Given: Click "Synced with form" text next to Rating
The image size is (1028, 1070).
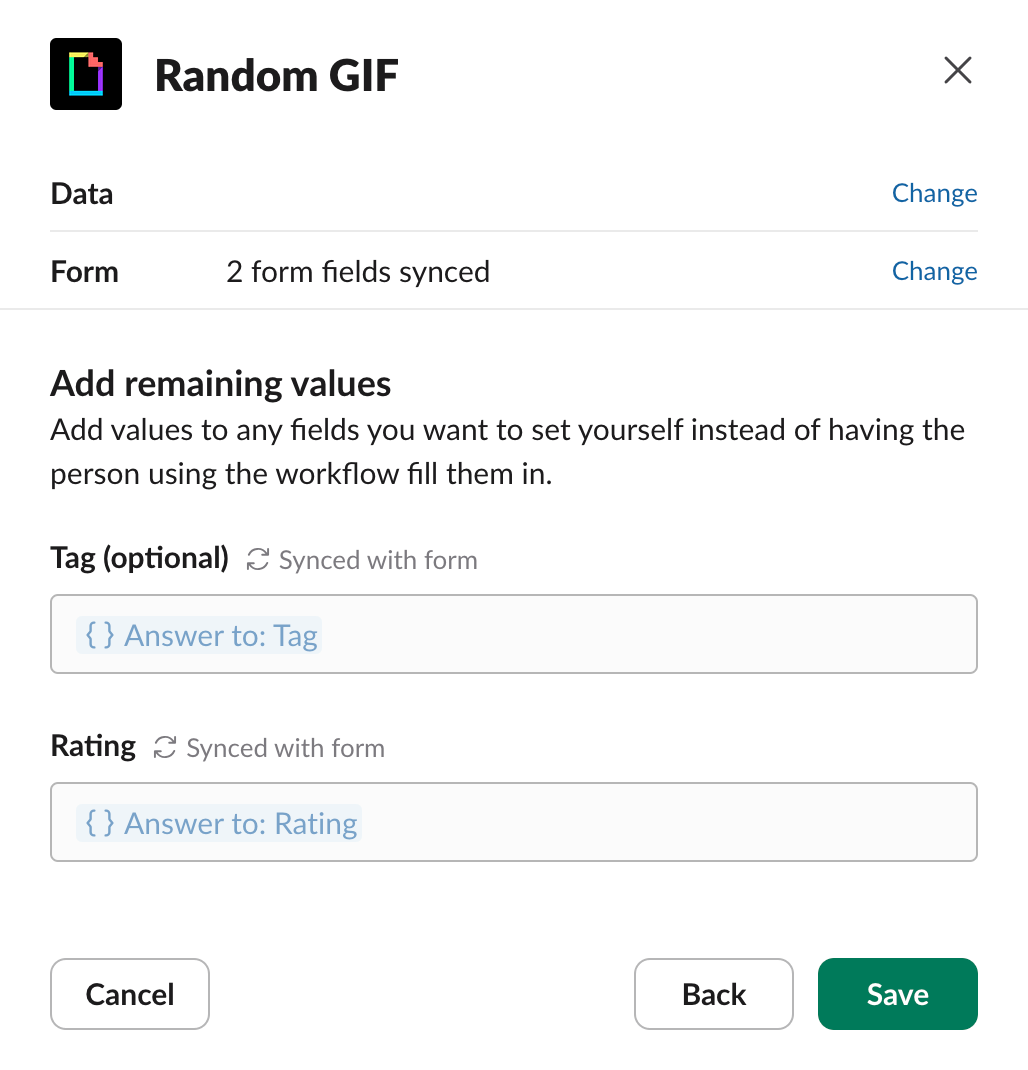Looking at the screenshot, I should 285,748.
